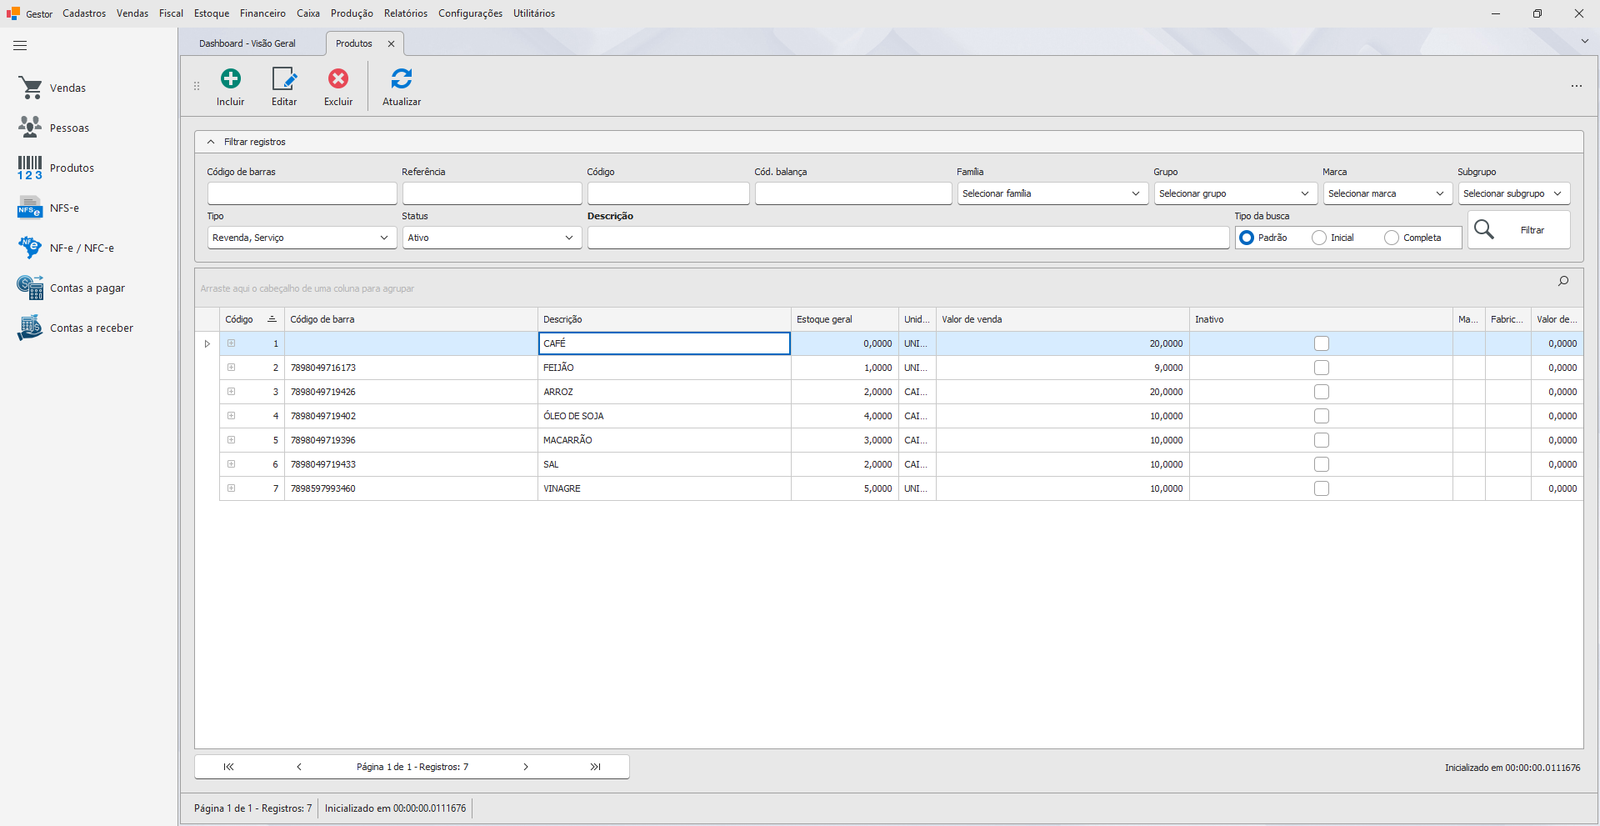Check Inativo box for ARROZ row

1321,392
